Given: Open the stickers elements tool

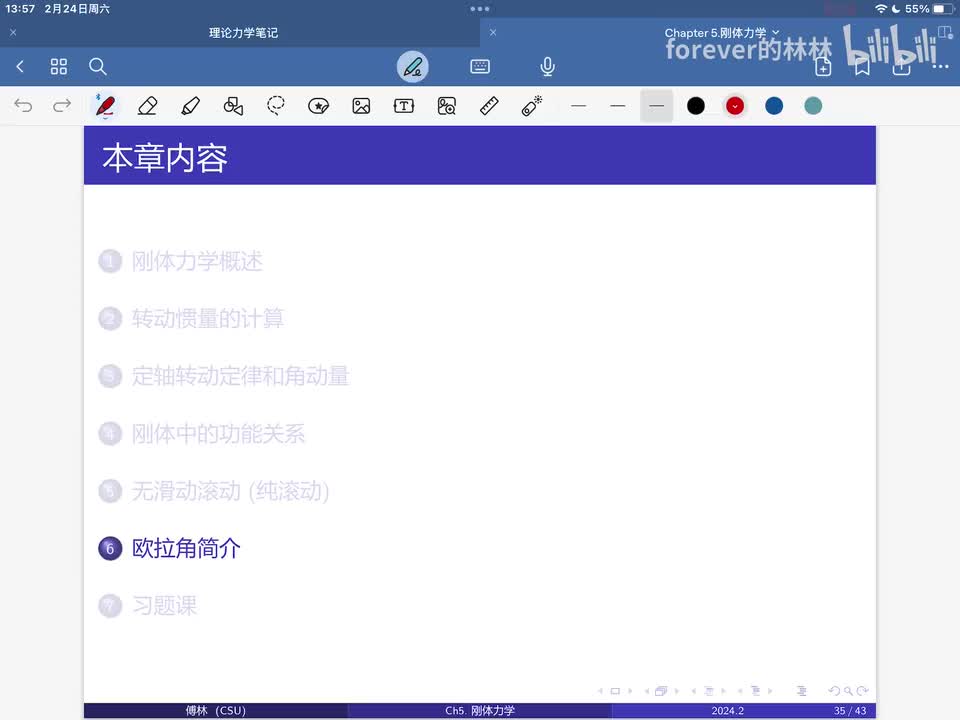Looking at the screenshot, I should pyautogui.click(x=318, y=106).
